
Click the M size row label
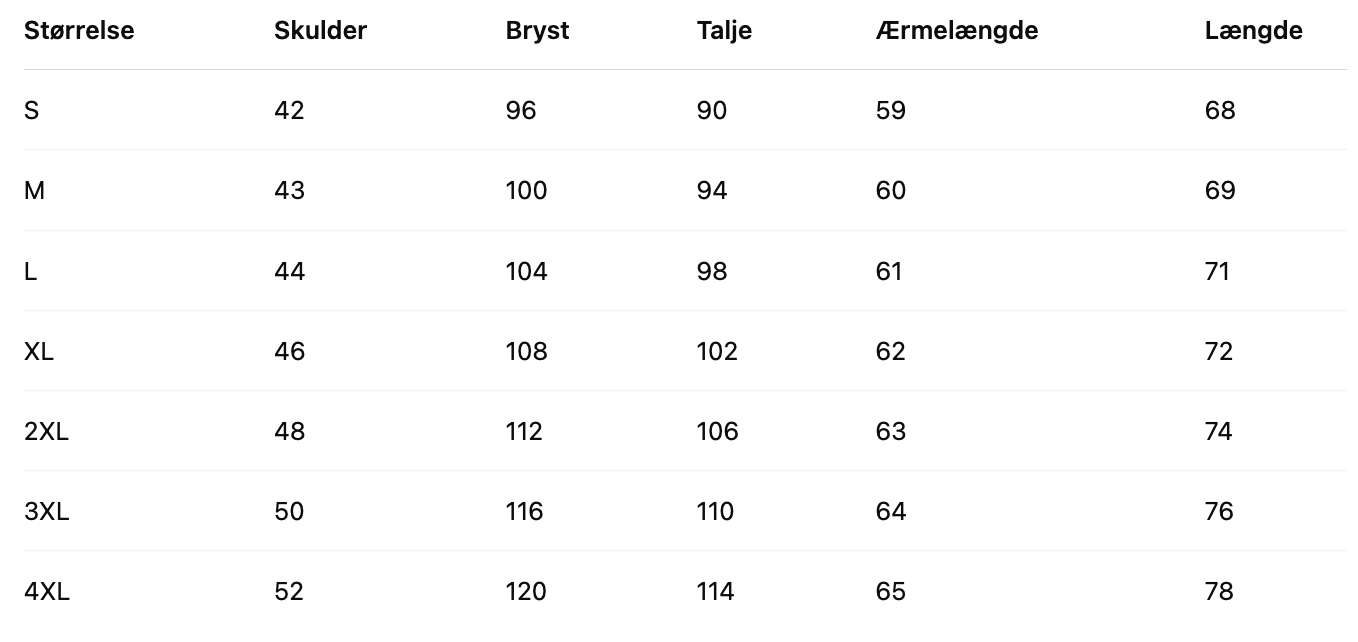pos(34,190)
